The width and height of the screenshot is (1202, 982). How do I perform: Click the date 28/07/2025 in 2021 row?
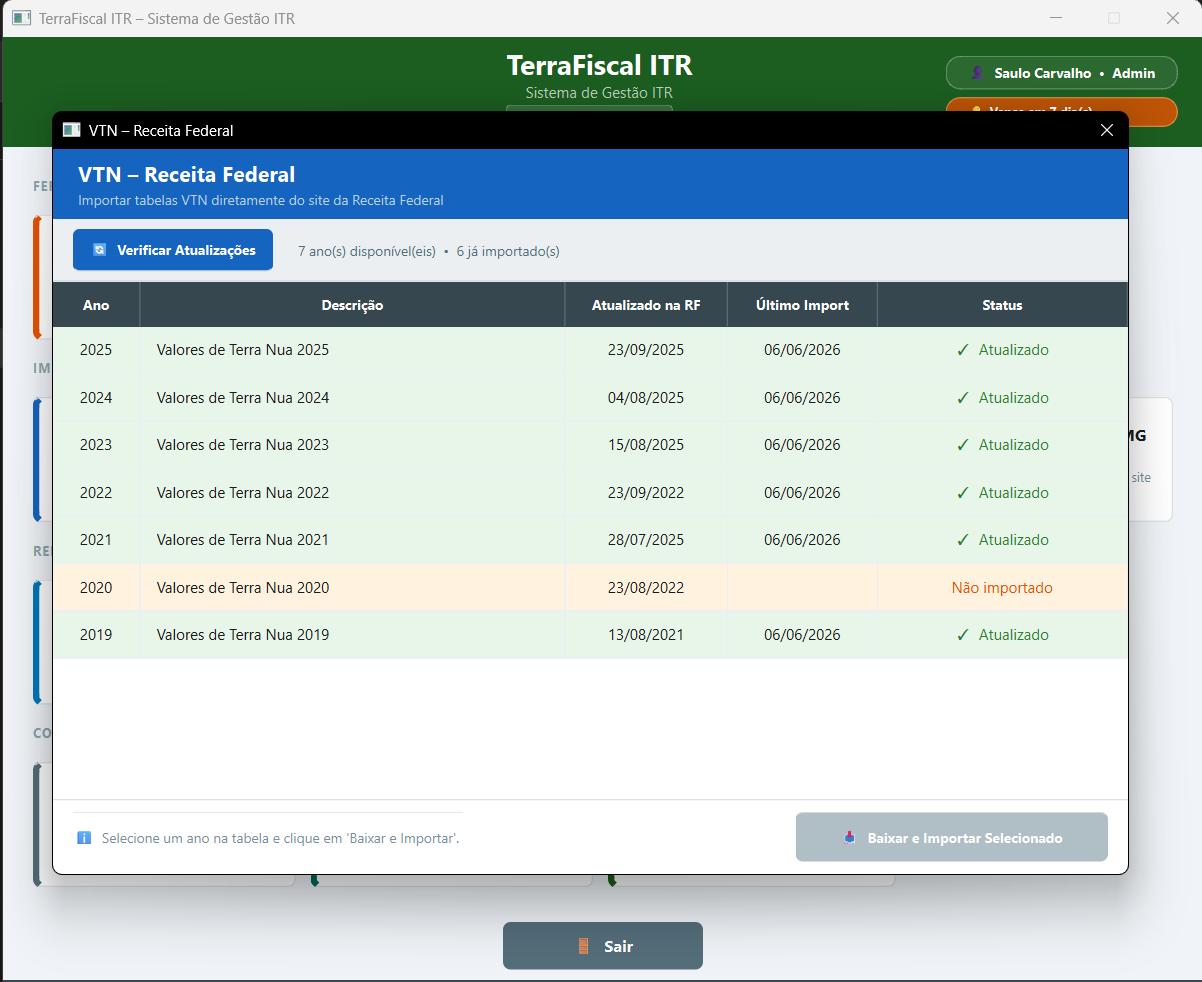[646, 540]
